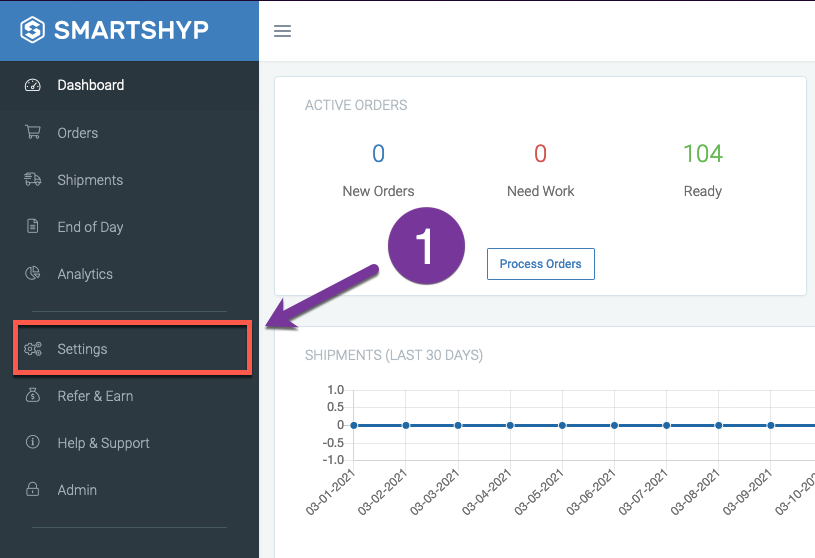
Task: Click the Process Orders button
Action: [x=541, y=264]
